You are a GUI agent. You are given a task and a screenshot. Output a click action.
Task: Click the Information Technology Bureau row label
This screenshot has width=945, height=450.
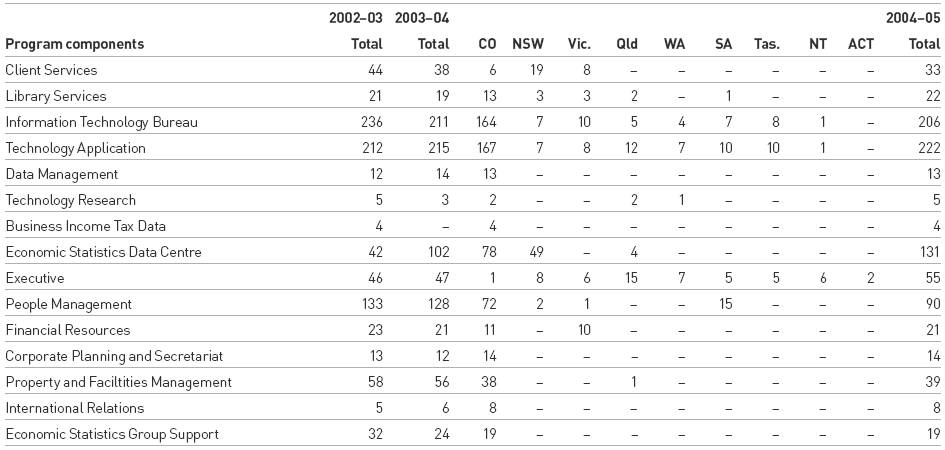pos(102,122)
